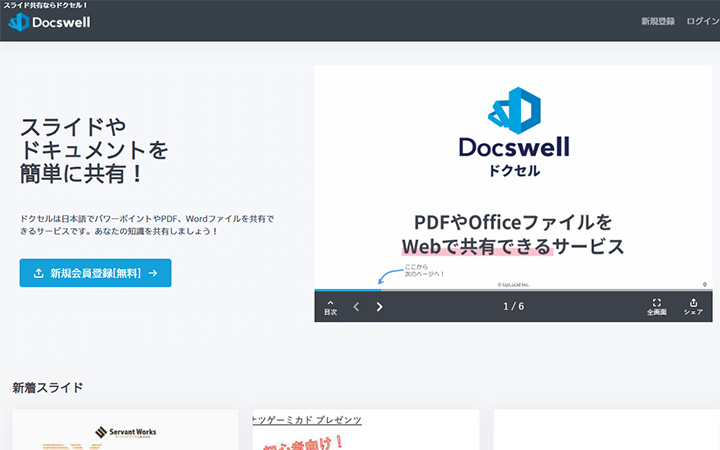Viewport: 720px width, 450px height.
Task: Click the スライドやドキュメントを簡単に共有! headline
Action: (94, 151)
